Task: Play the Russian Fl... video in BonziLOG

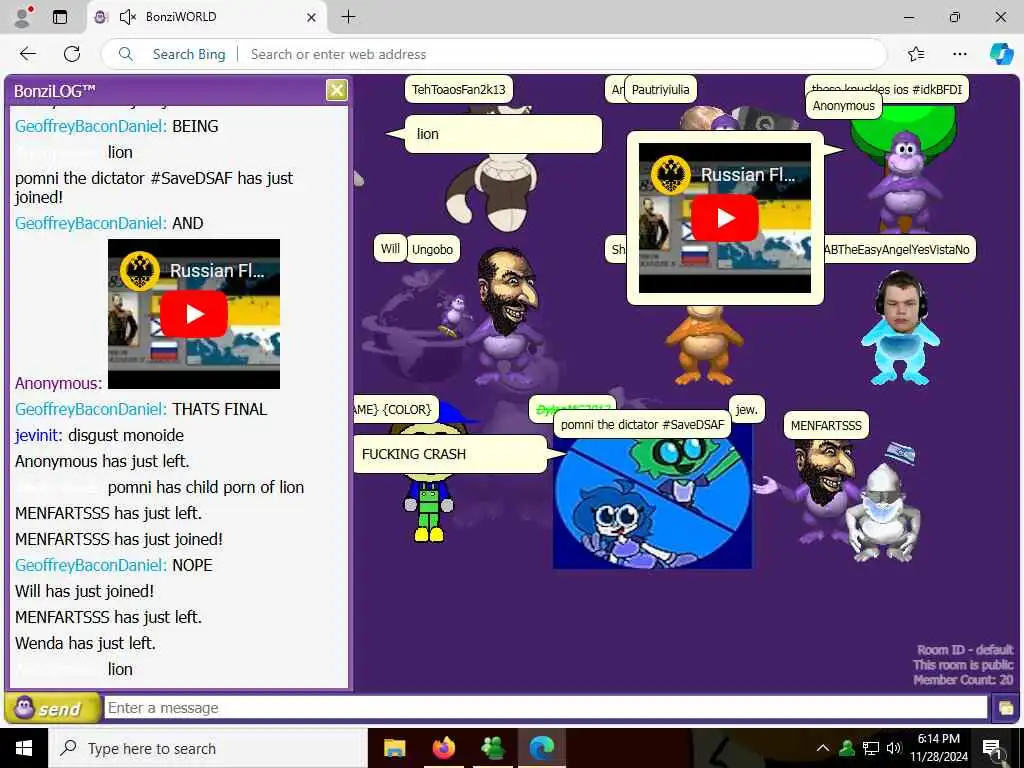Action: [194, 314]
